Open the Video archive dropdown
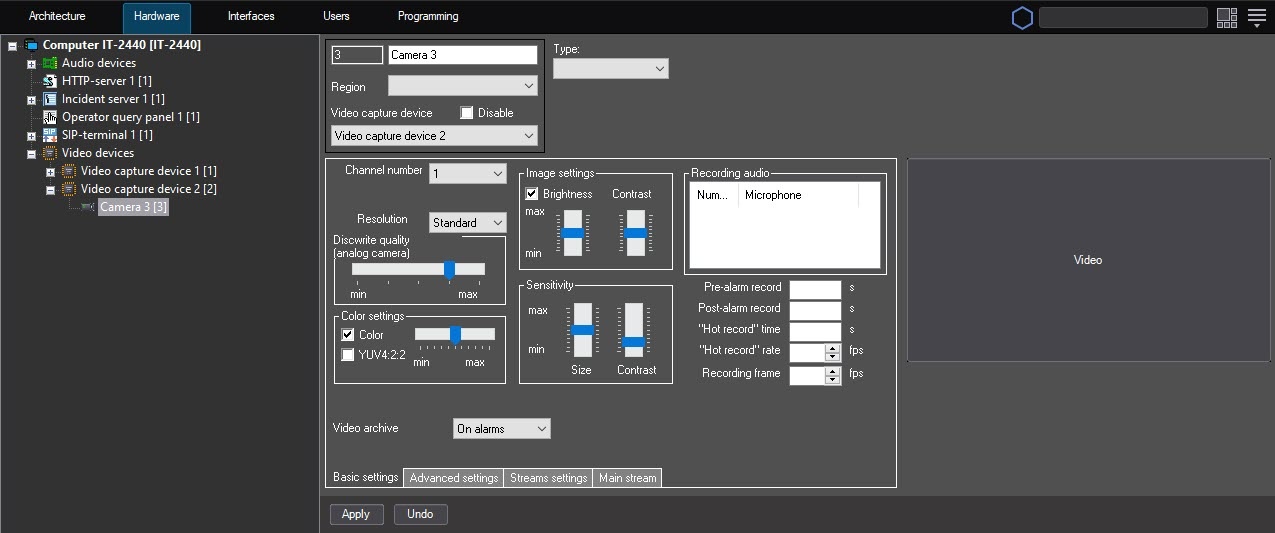This screenshot has width=1275, height=533. (501, 429)
